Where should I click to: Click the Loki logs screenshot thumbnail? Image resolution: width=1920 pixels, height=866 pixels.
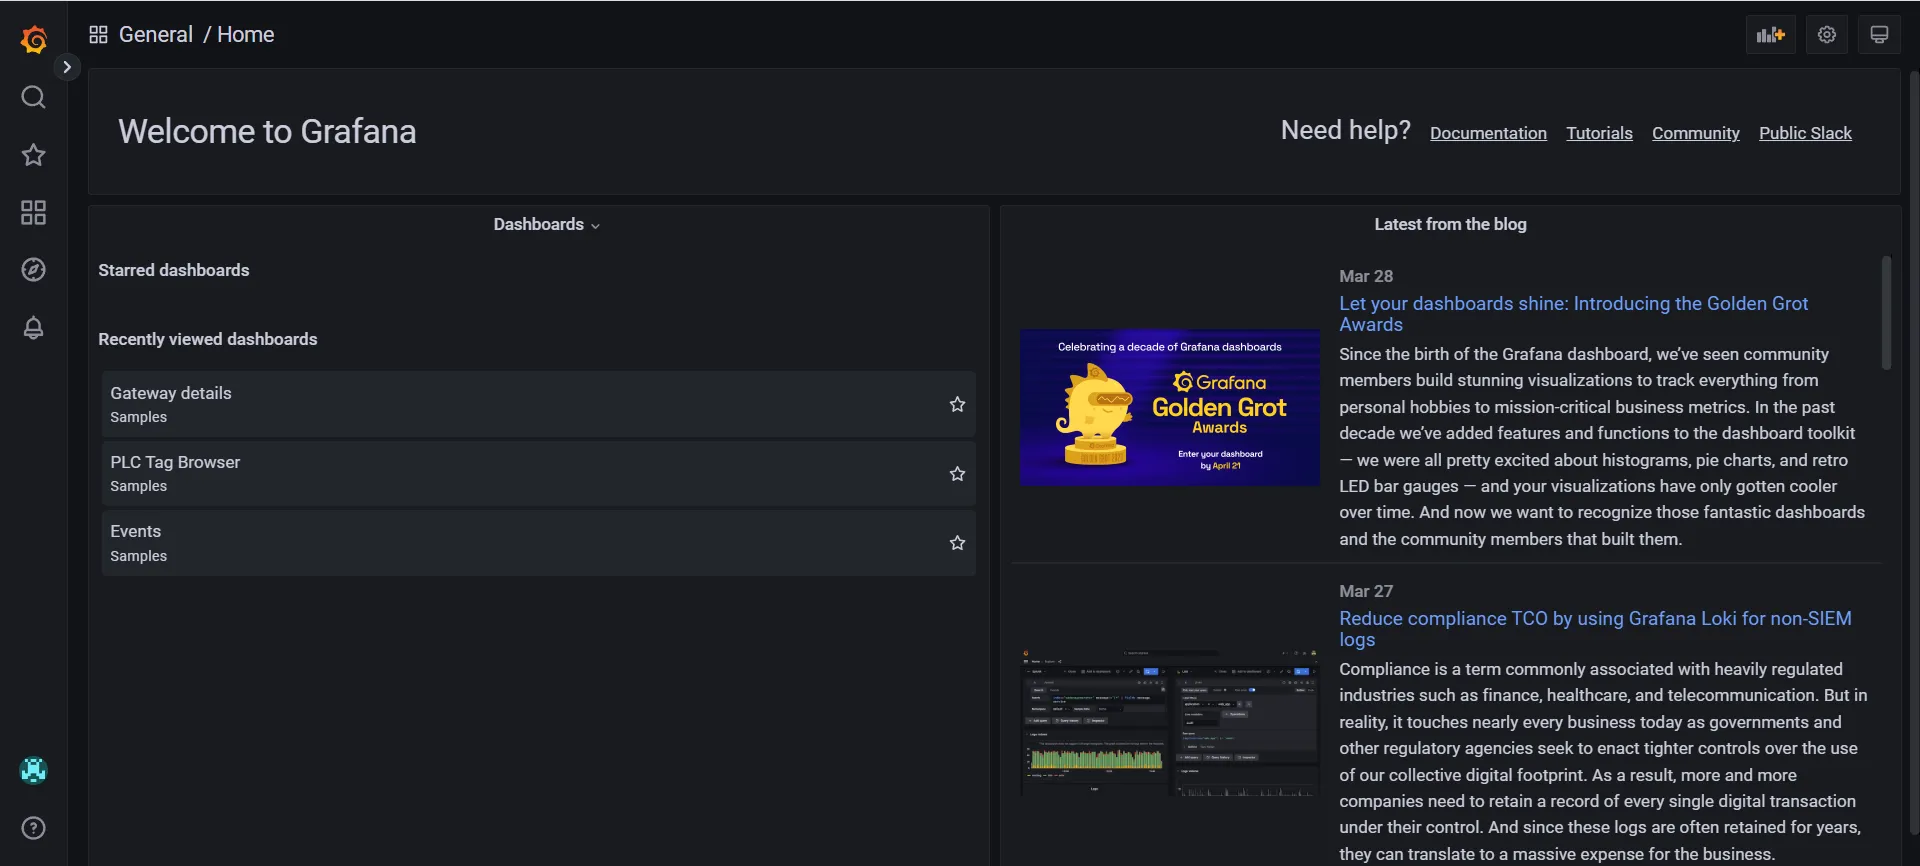1169,723
